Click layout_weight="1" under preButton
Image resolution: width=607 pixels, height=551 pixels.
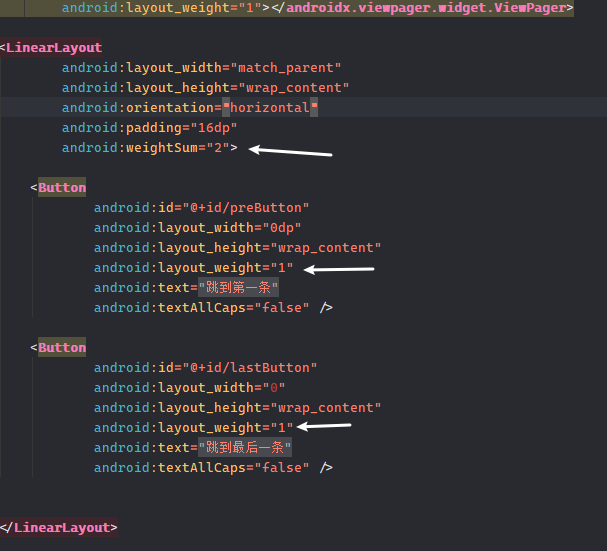coord(194,268)
